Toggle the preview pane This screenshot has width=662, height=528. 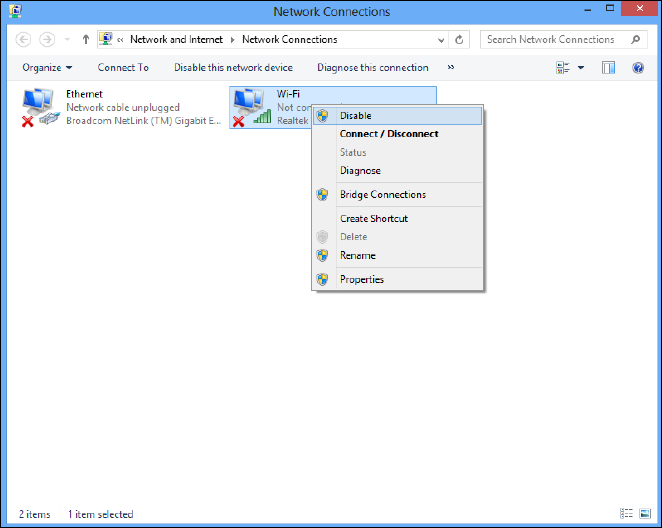608,68
